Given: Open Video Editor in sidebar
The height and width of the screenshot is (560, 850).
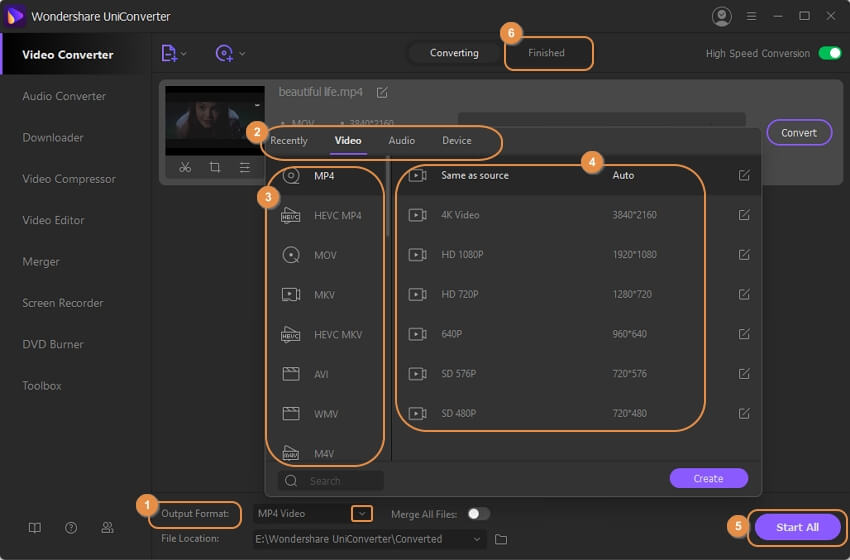Looking at the screenshot, I should click(x=53, y=220).
